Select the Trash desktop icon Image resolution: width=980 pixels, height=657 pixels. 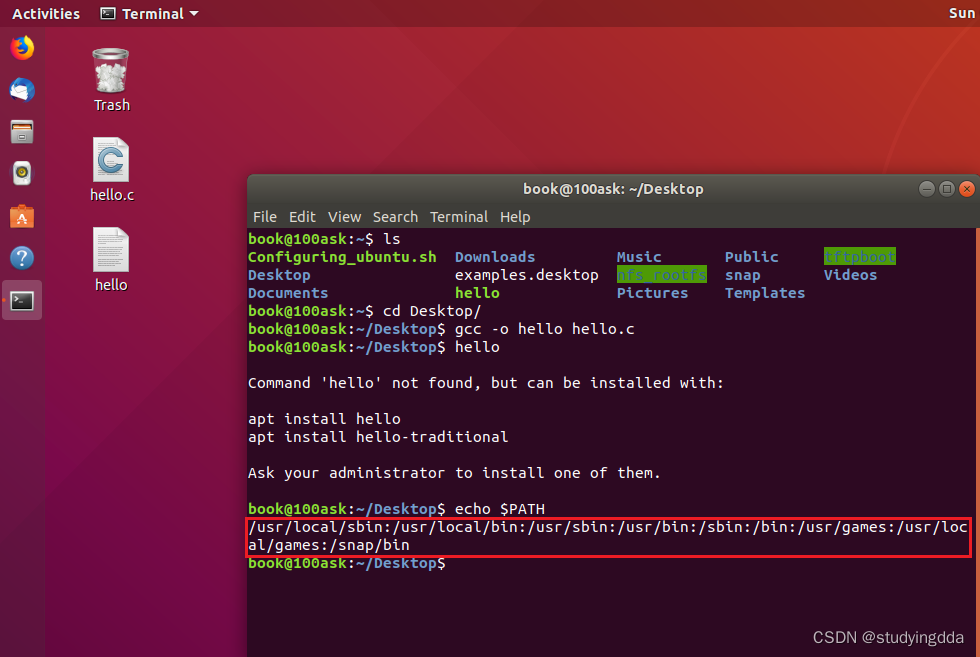pyautogui.click(x=111, y=80)
